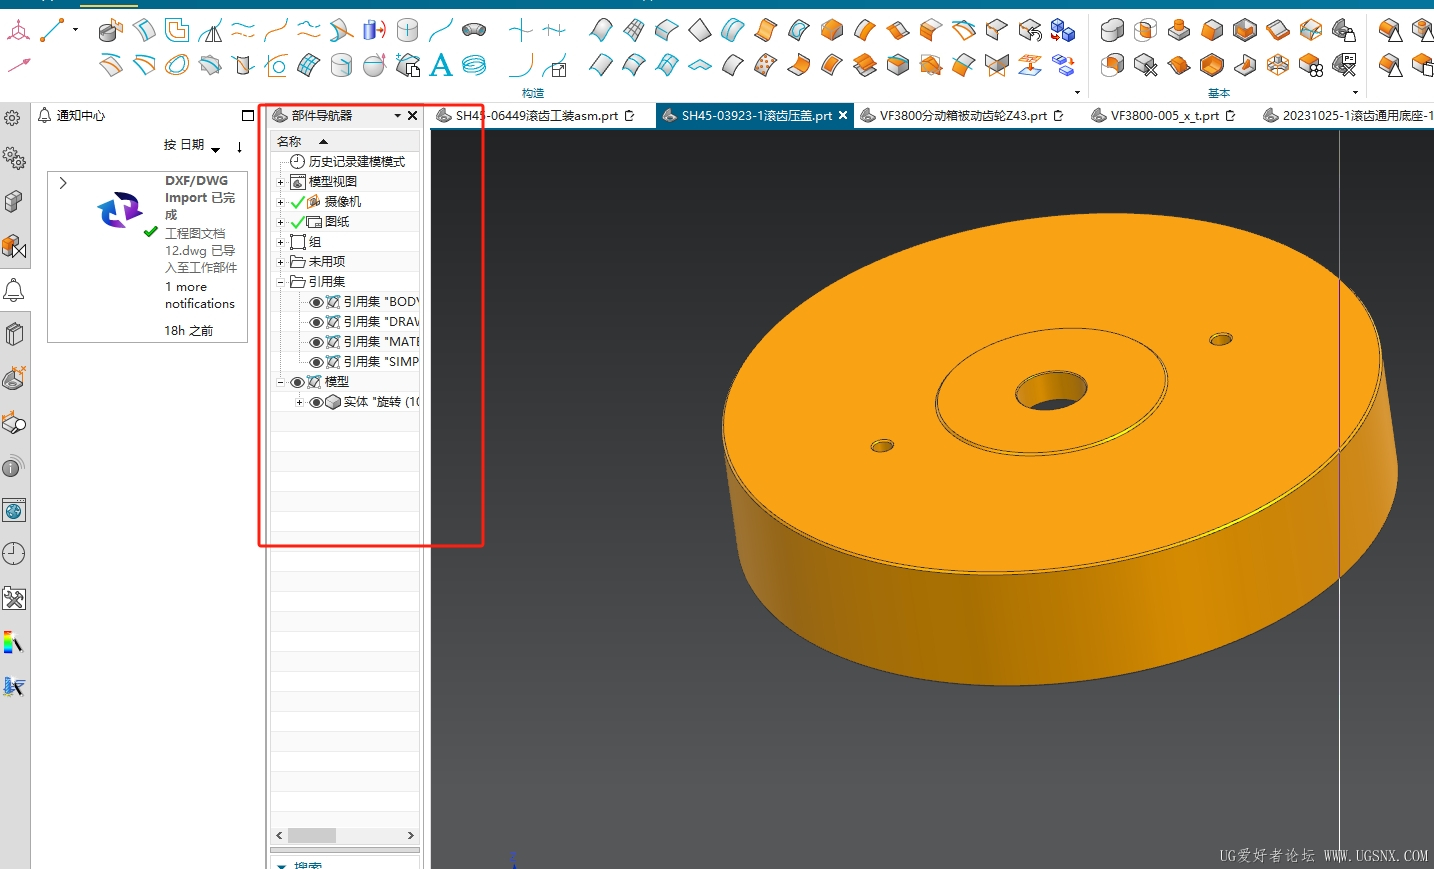Viewport: 1434px width, 869px height.
Task: Expand the DXF/DWG Import notification chevron
Action: click(63, 183)
